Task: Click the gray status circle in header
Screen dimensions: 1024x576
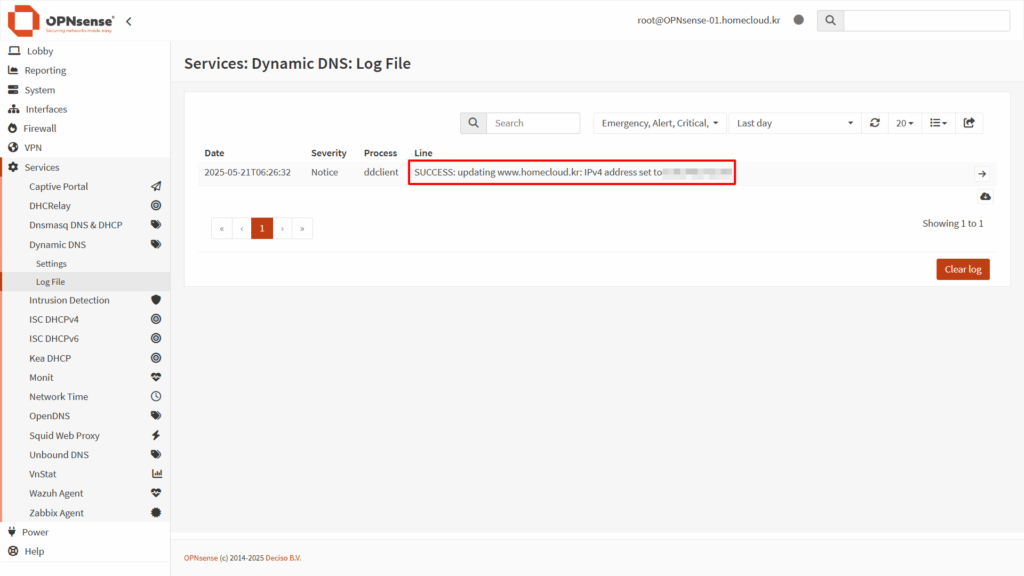Action: point(798,20)
